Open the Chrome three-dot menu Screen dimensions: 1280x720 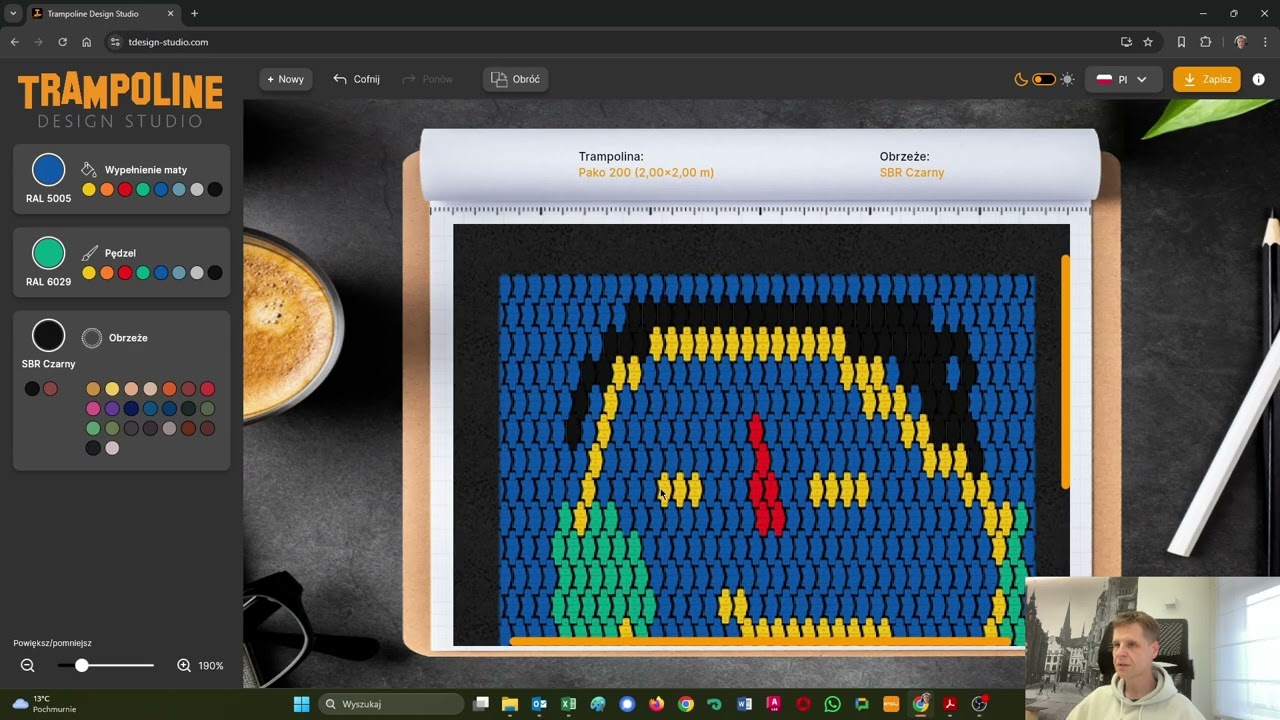1266,42
